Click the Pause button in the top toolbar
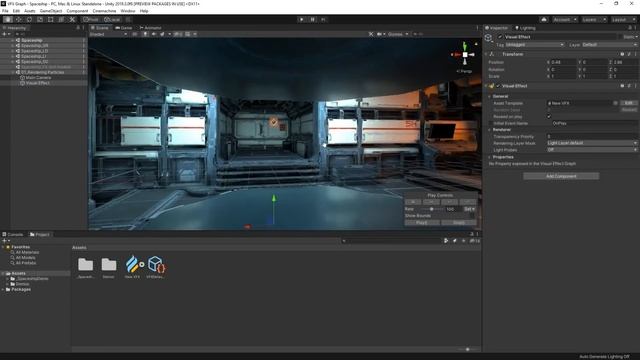Screen dimensions: 640x360 [313, 19]
